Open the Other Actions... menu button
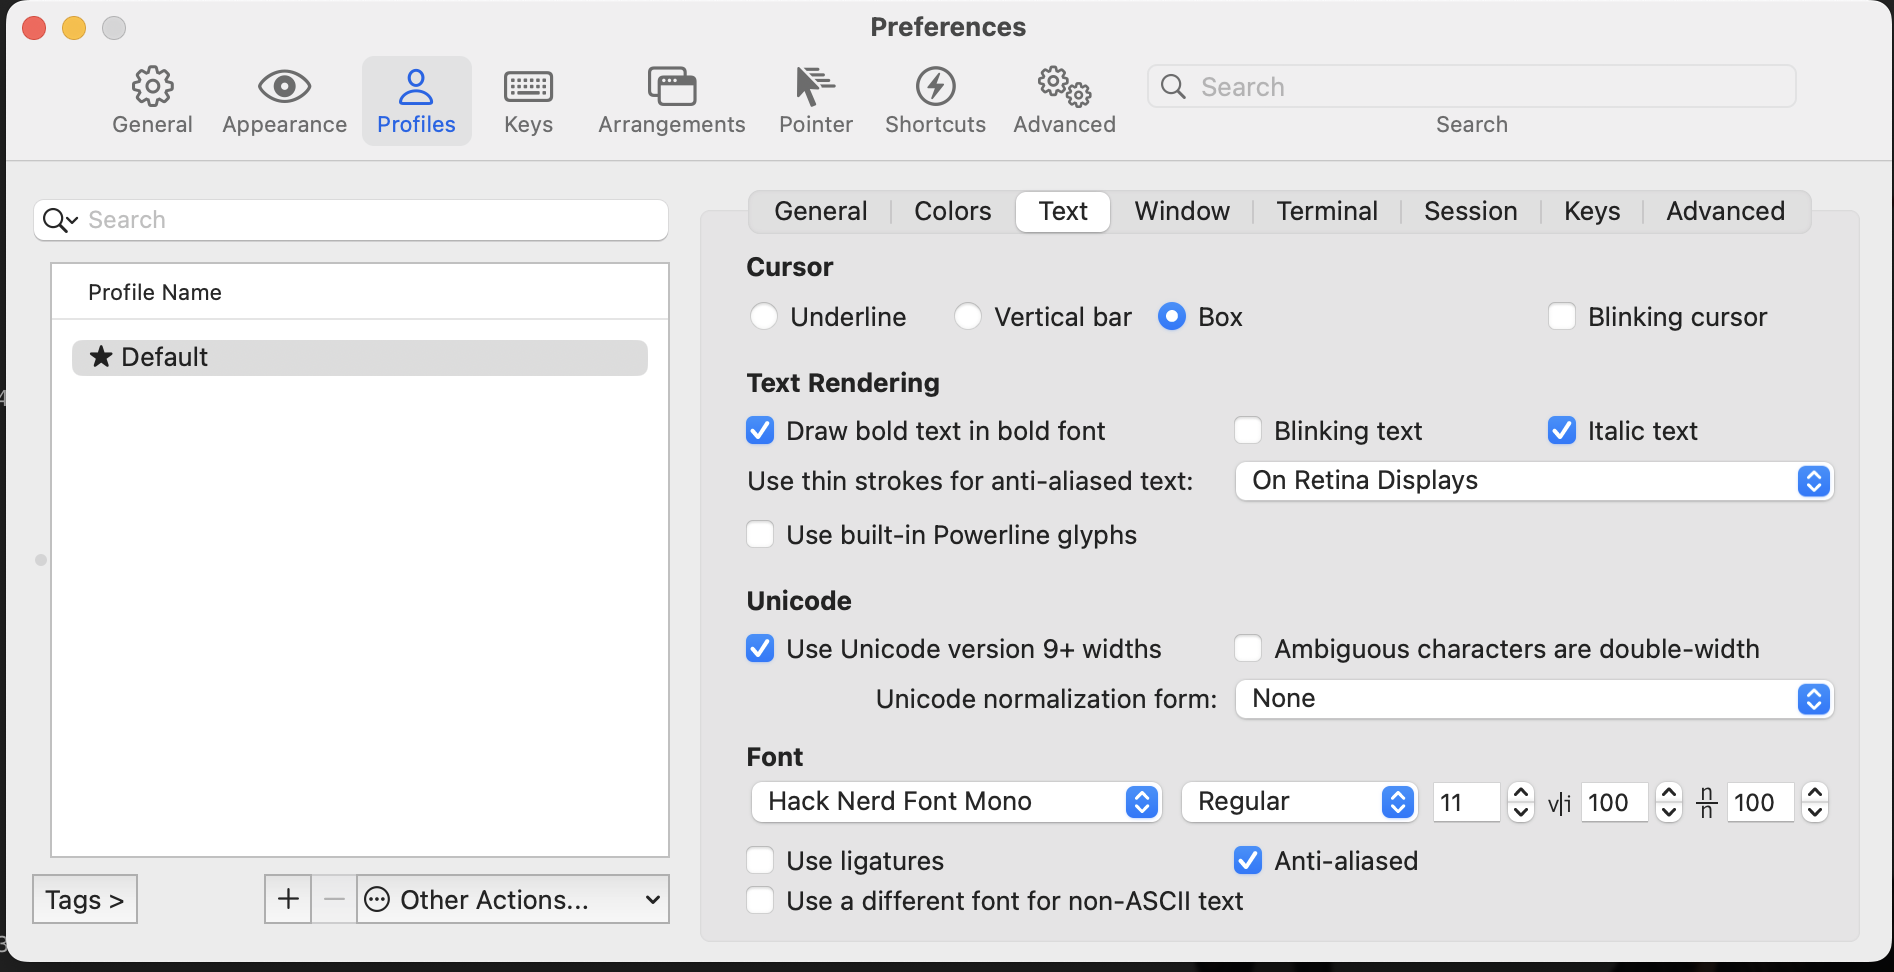1894x972 pixels. pos(513,900)
